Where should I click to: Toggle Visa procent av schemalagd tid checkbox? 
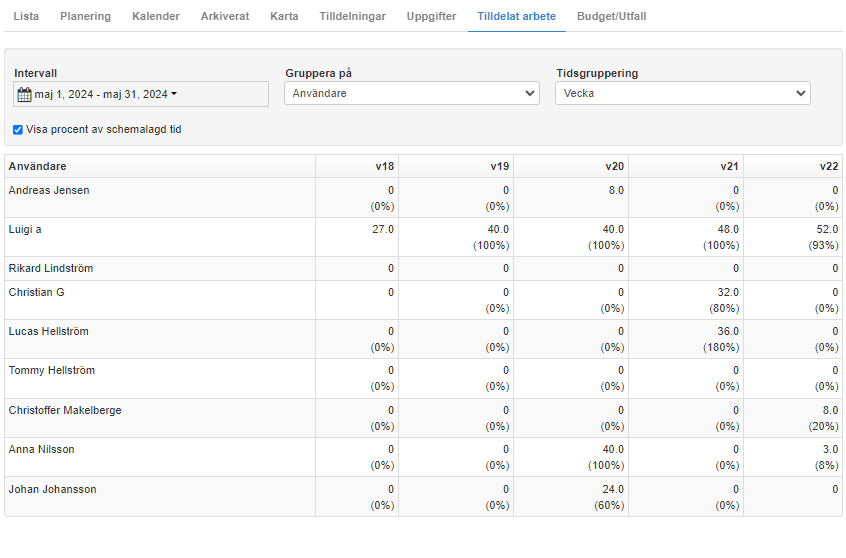18,130
